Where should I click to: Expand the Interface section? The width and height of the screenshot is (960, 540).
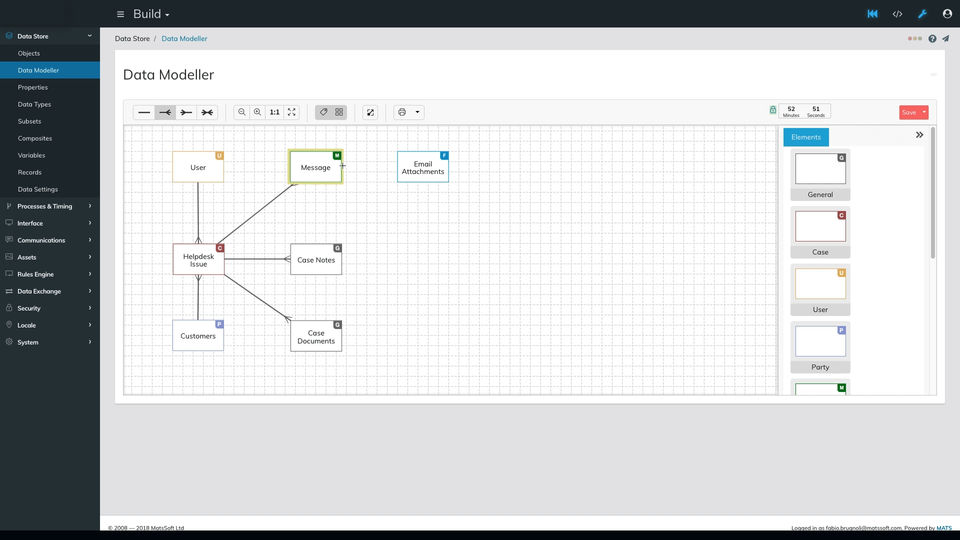(x=50, y=223)
